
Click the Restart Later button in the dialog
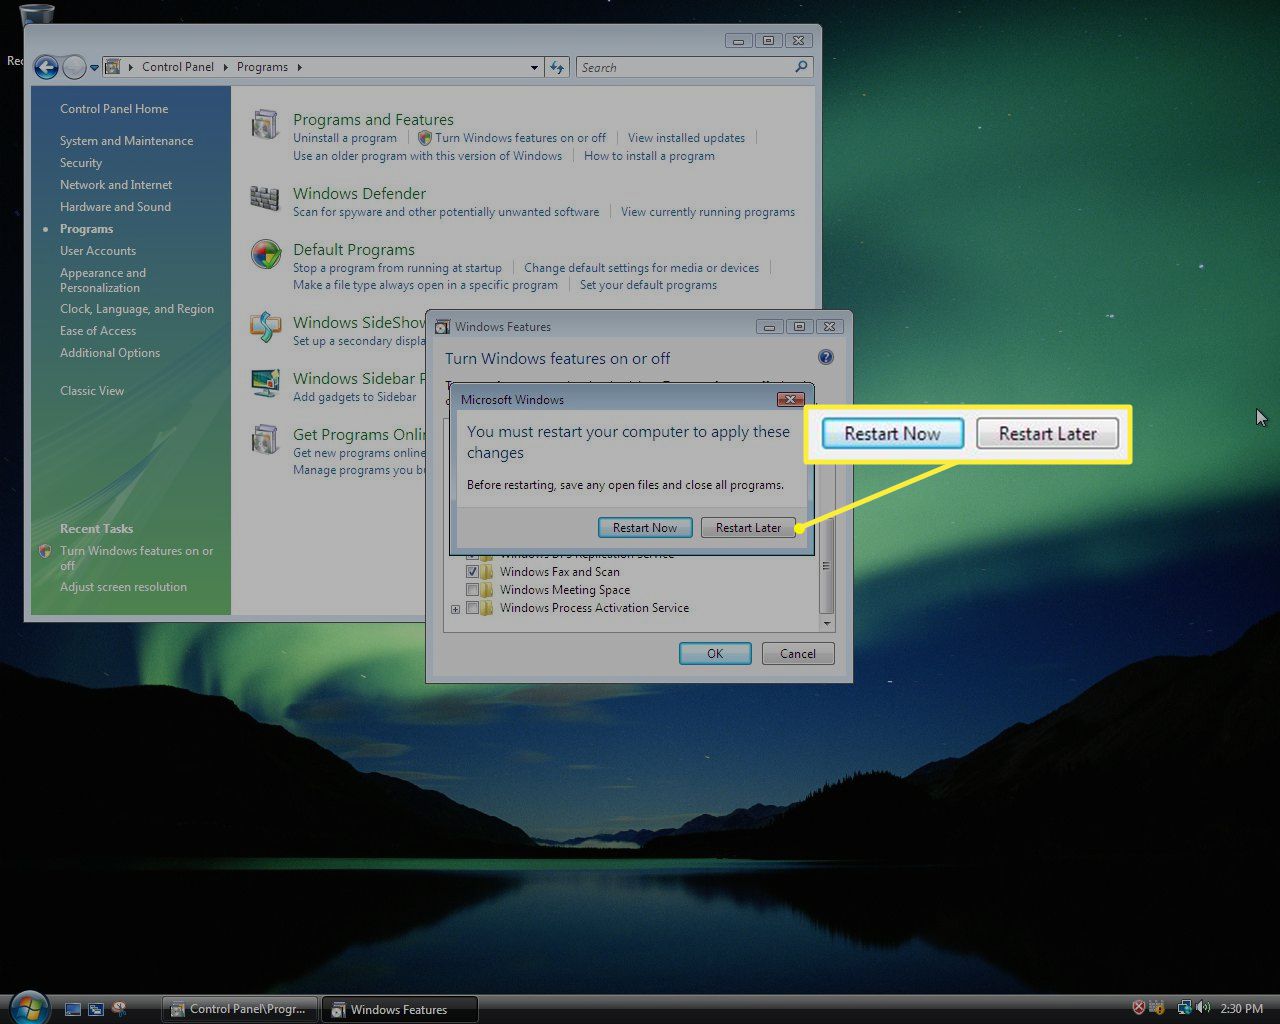click(748, 527)
